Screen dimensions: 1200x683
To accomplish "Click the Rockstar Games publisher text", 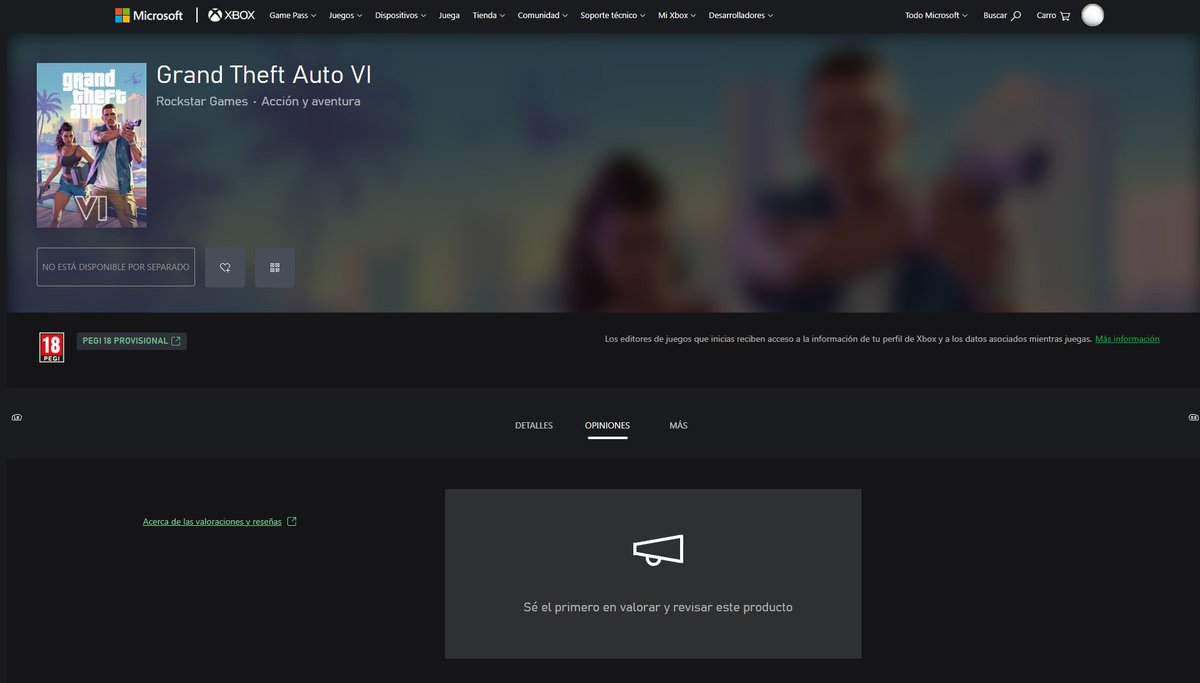I will (202, 101).
